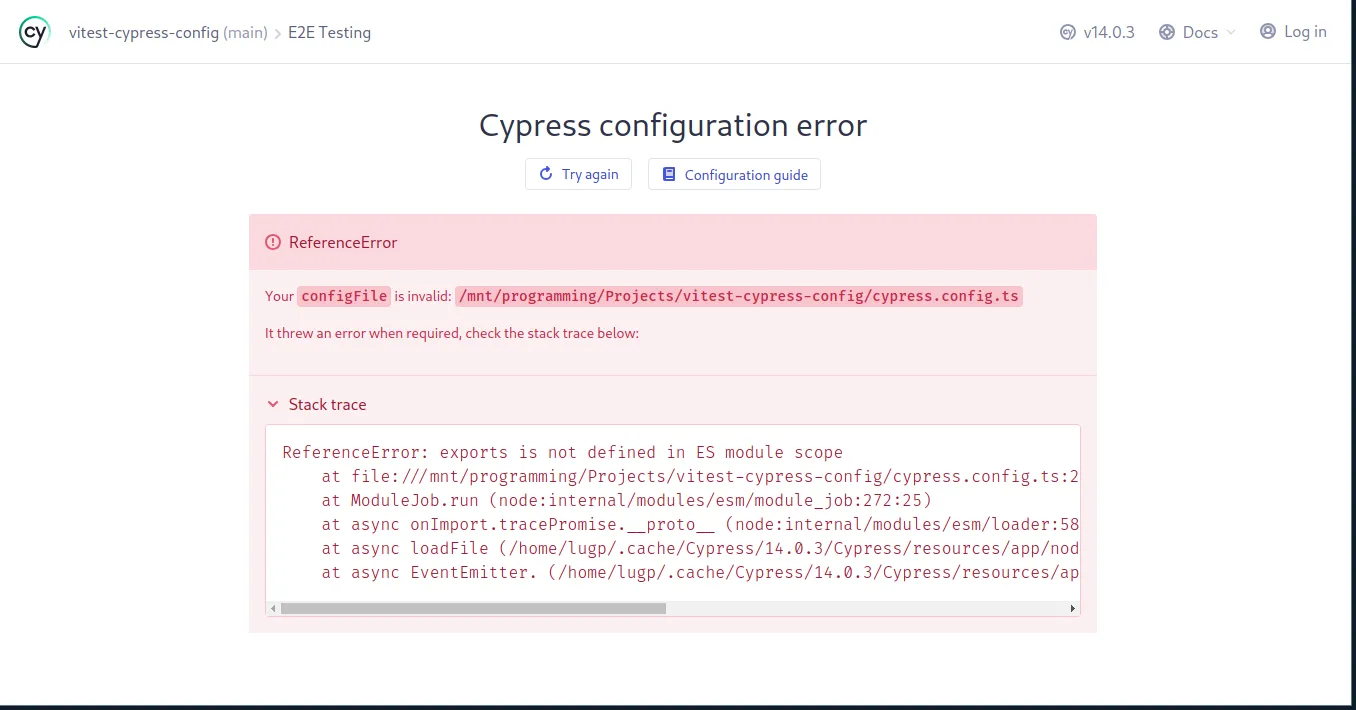Viewport: 1356px width, 710px height.
Task: Click the Cypress logo in the top-left corner
Action: [33, 31]
